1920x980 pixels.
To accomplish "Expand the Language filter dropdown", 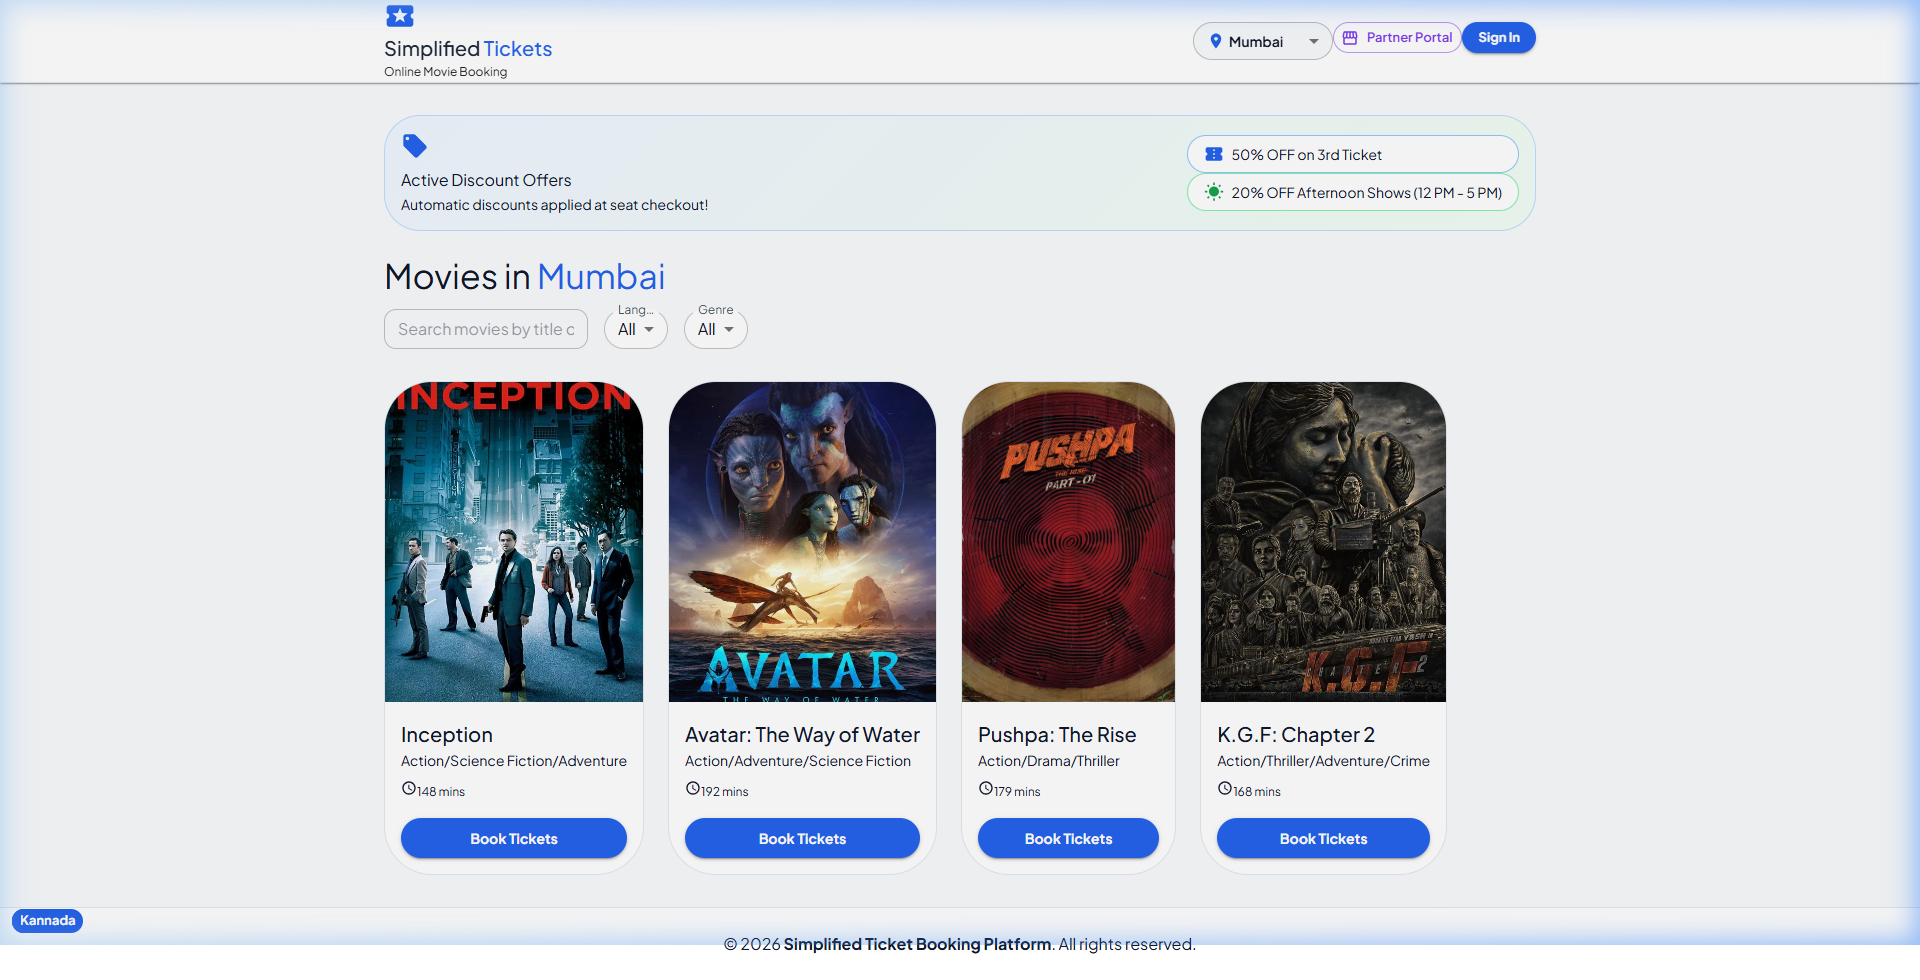I will [x=636, y=329].
